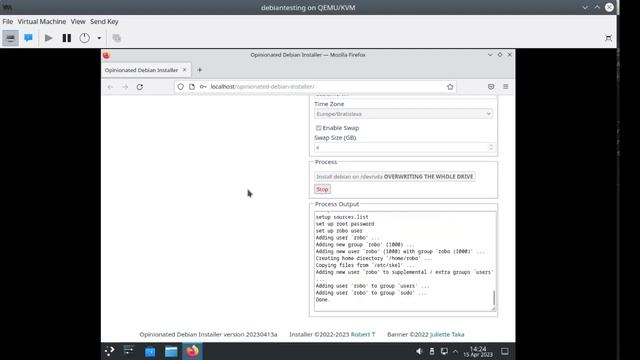The height and width of the screenshot is (360, 640).
Task: Minimize the Firefox window
Action: (x=490, y=55)
